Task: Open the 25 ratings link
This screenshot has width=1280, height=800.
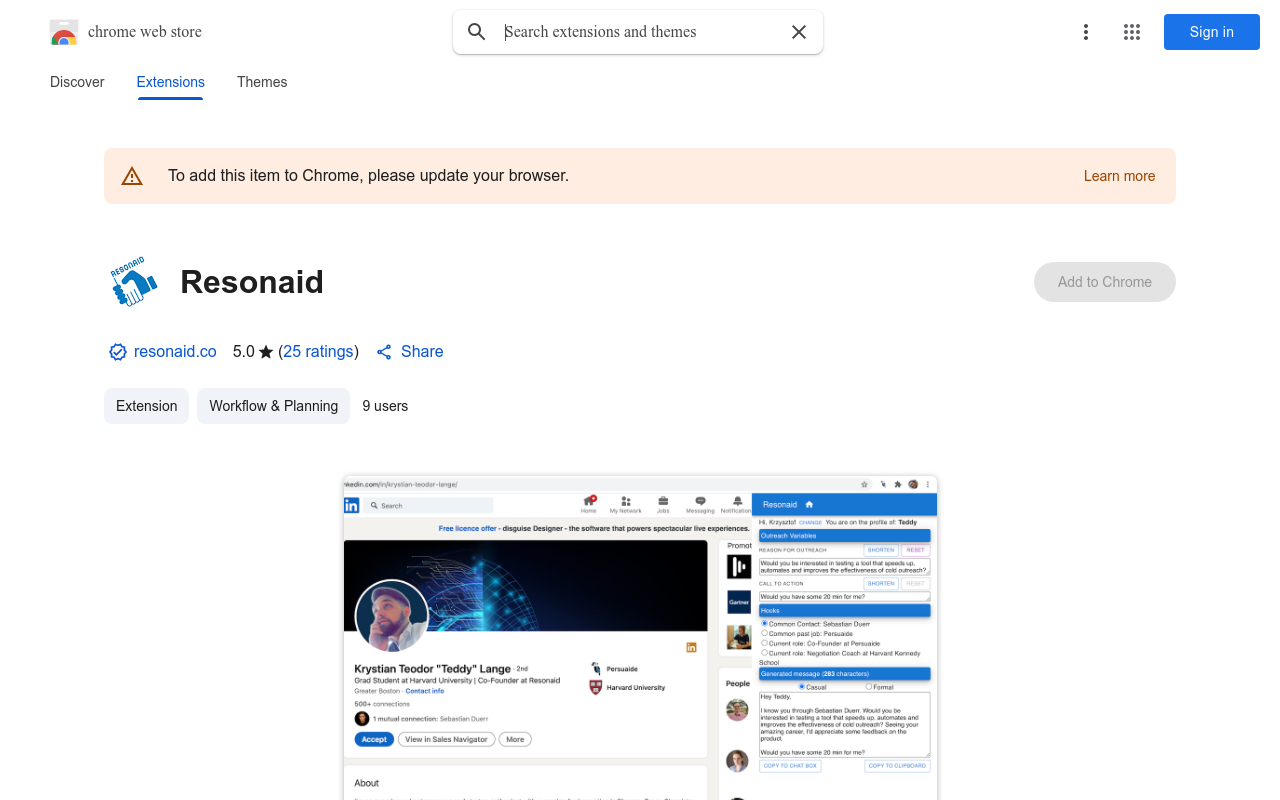Action: (x=318, y=352)
